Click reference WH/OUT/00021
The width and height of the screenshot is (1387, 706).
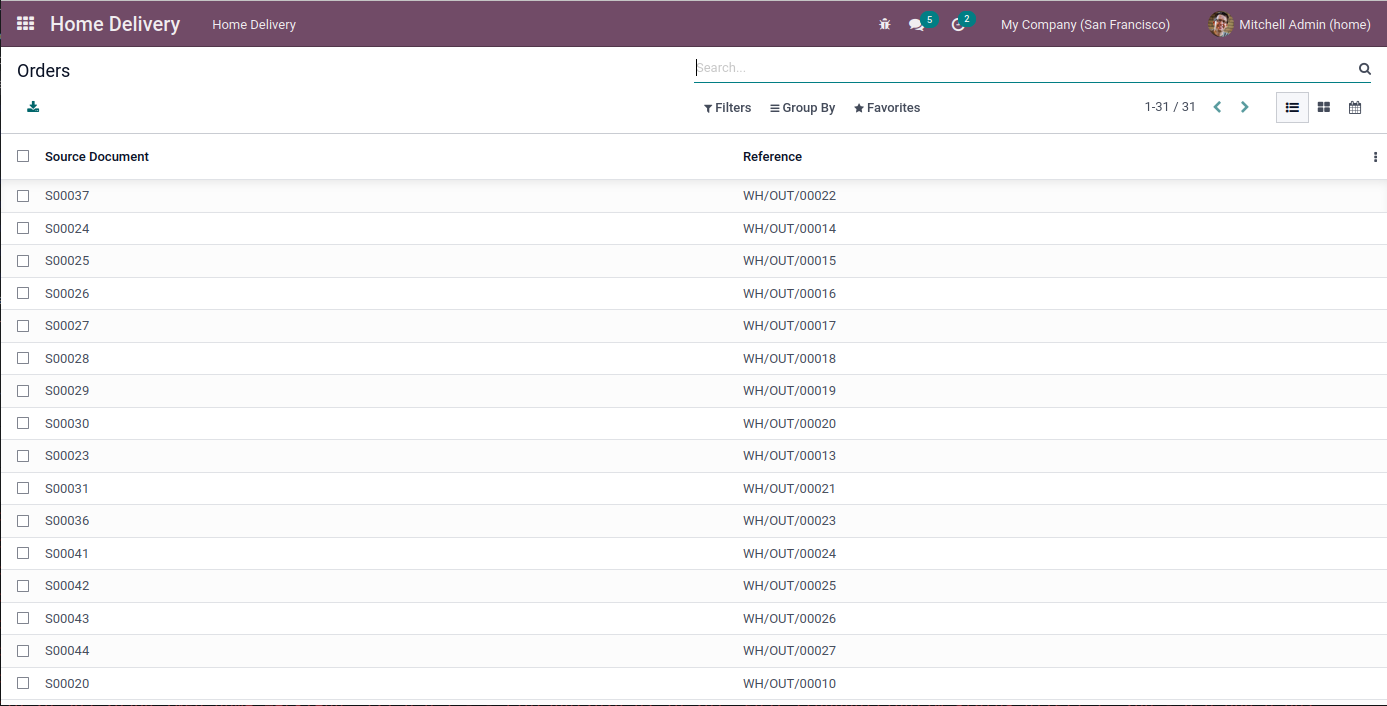point(789,489)
